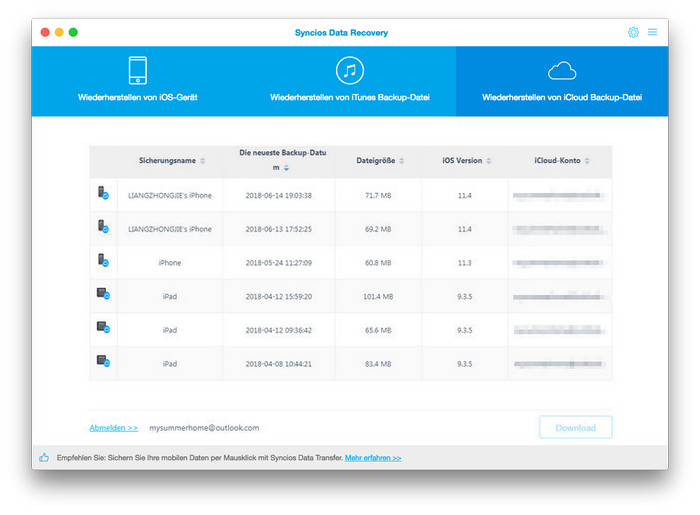Select the account email mysummerhome@outlook.com
This screenshot has height=515, width=700.
coord(204,428)
